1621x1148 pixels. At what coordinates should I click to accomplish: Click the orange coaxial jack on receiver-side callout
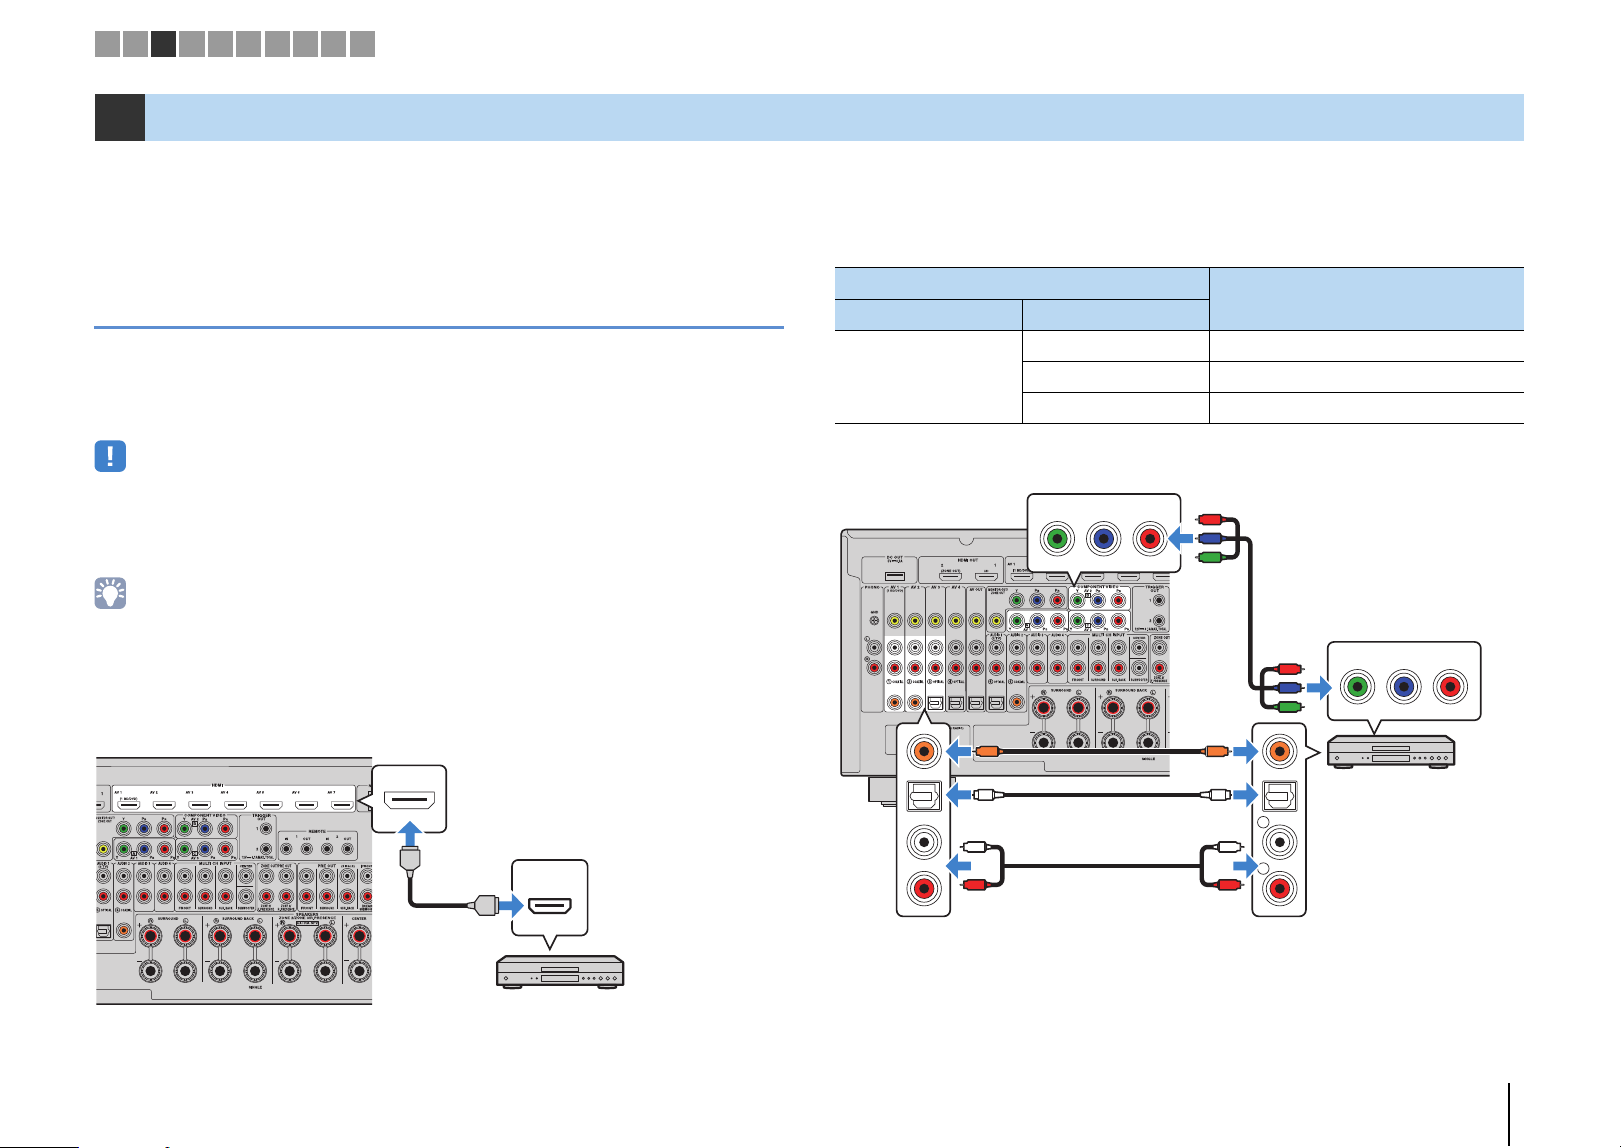923,749
